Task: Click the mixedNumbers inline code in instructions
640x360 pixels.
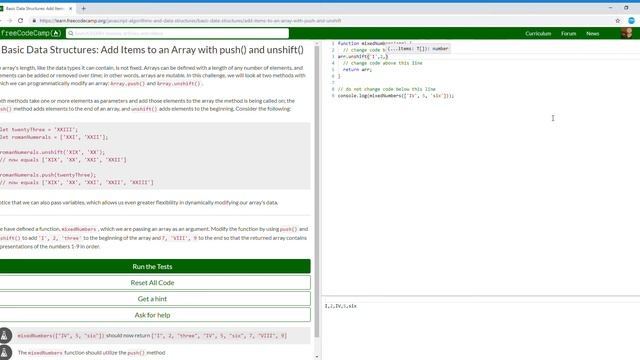Action: tap(79, 229)
